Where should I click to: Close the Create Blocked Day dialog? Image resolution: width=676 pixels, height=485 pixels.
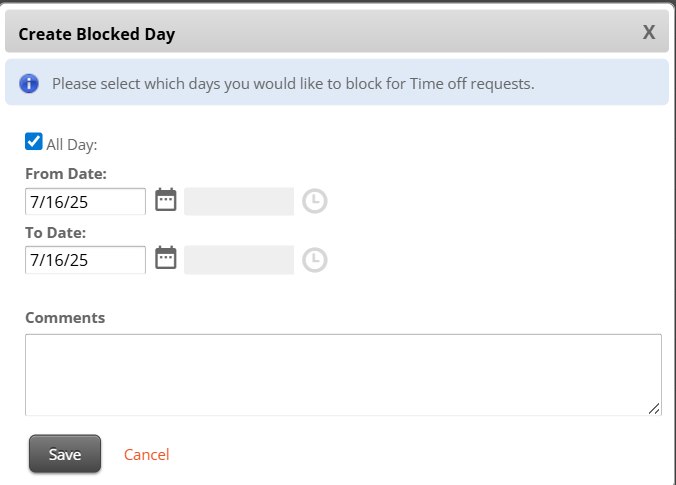649,33
